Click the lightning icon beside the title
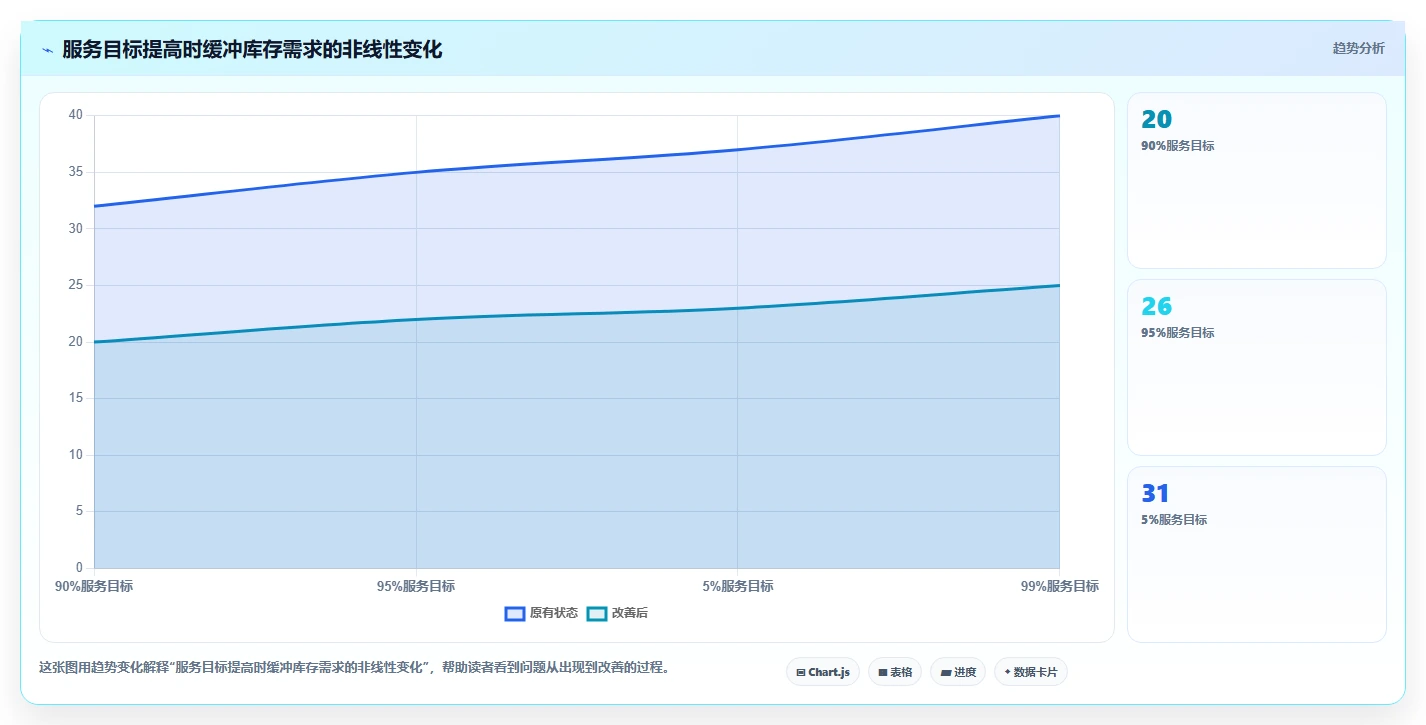Viewport: 1426px width, 725px height. pyautogui.click(x=47, y=50)
